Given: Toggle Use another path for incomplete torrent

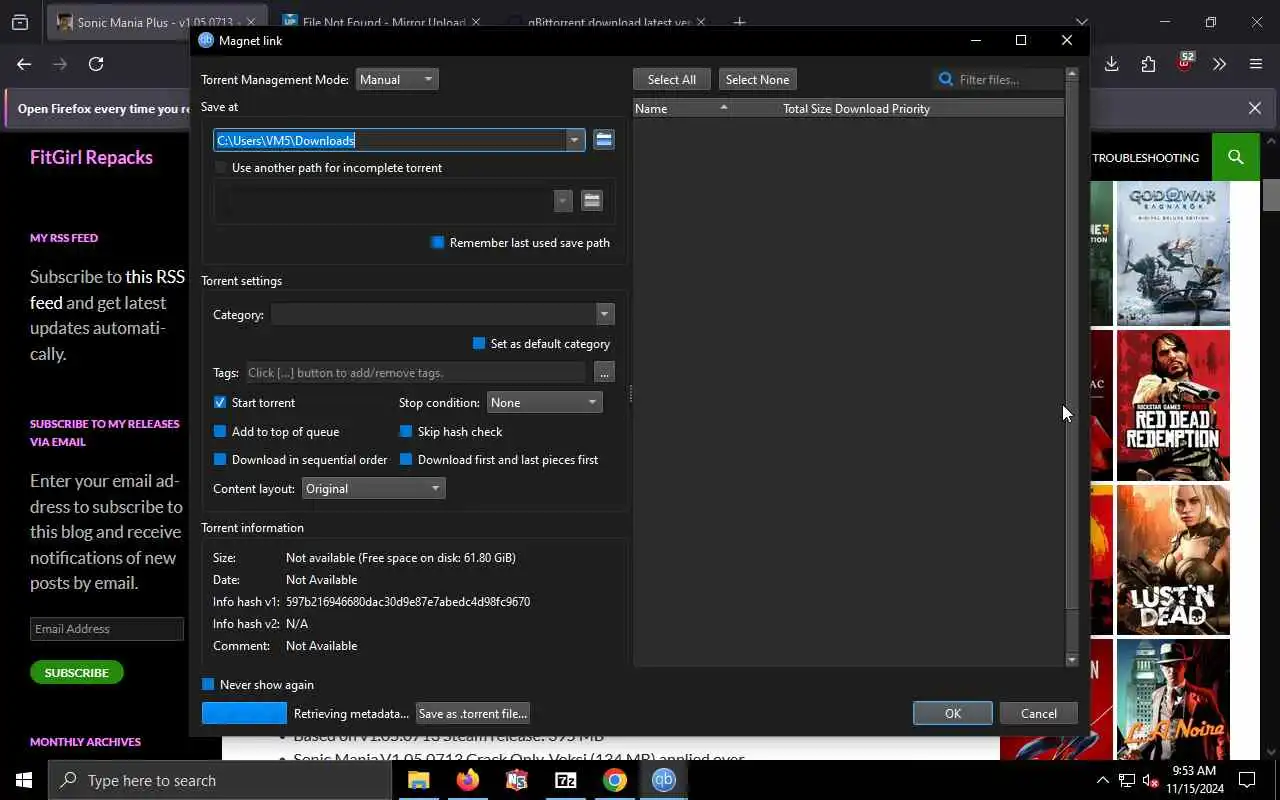Looking at the screenshot, I should [x=221, y=168].
